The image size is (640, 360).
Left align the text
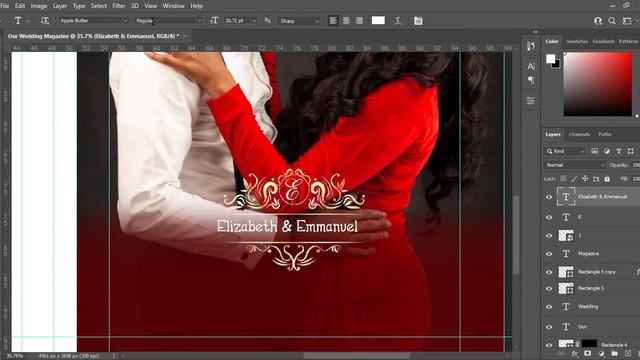click(x=333, y=20)
